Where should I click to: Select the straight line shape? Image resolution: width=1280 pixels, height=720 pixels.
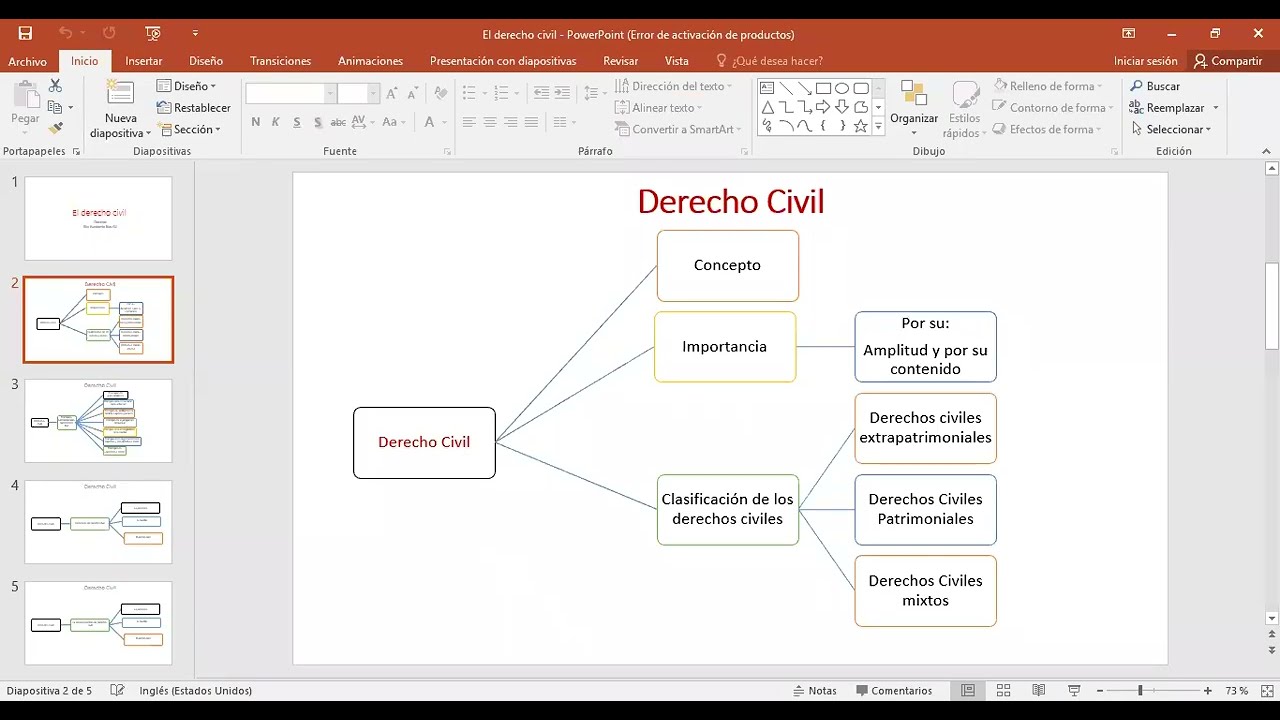[786, 88]
